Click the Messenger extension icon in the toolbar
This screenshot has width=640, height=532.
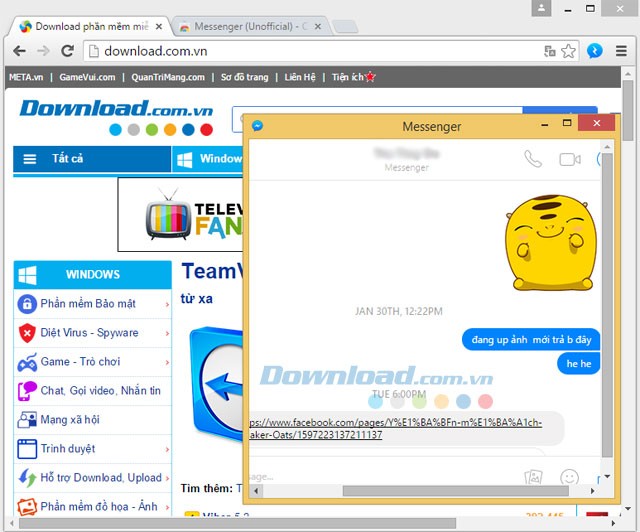595,51
